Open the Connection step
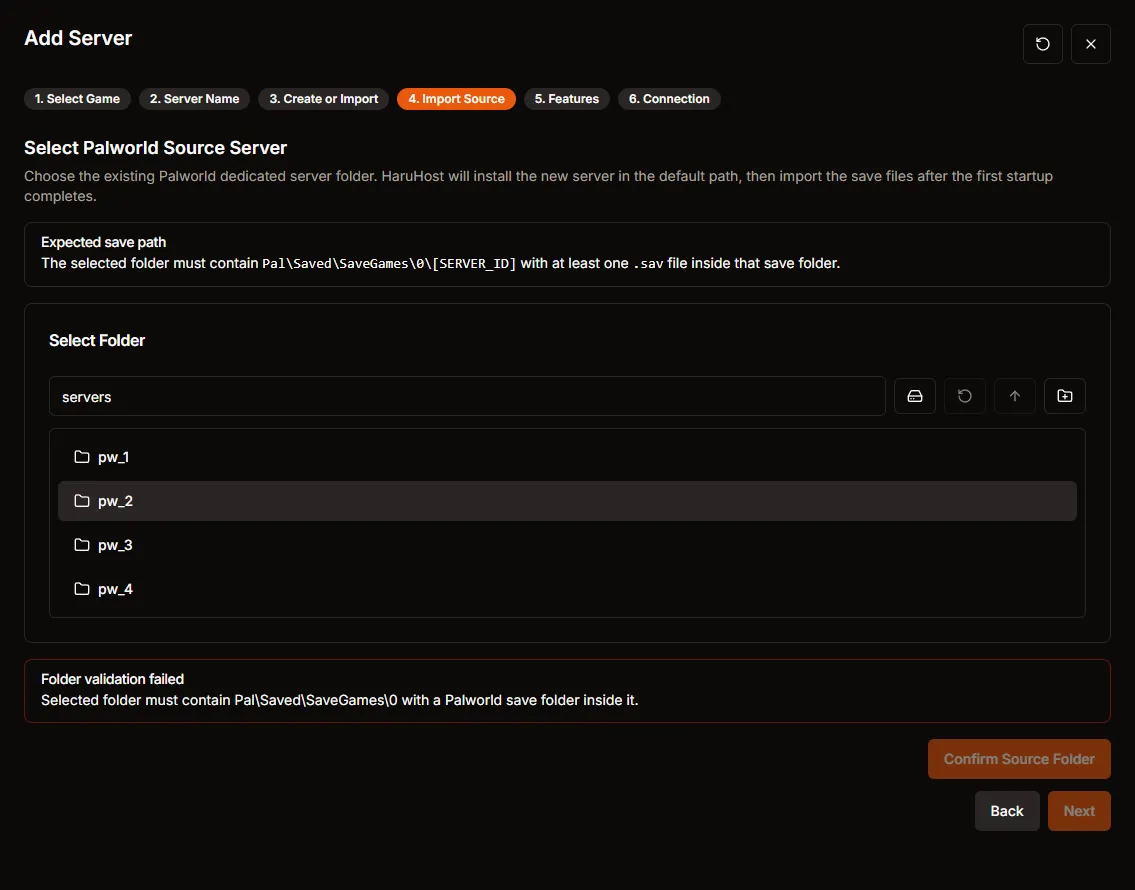The height and width of the screenshot is (890, 1135). (x=669, y=99)
